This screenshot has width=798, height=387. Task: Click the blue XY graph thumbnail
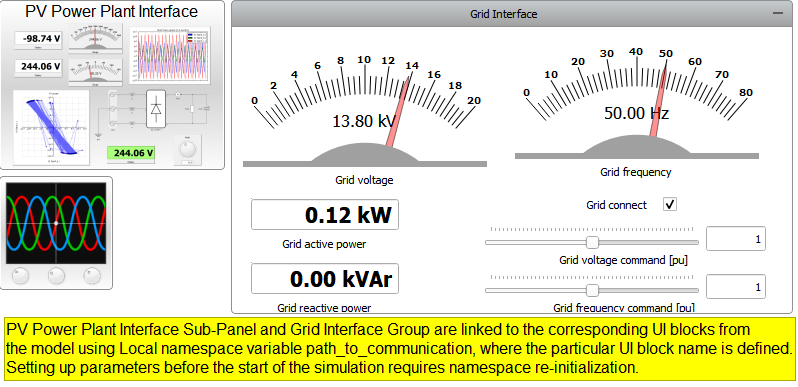(x=51, y=127)
